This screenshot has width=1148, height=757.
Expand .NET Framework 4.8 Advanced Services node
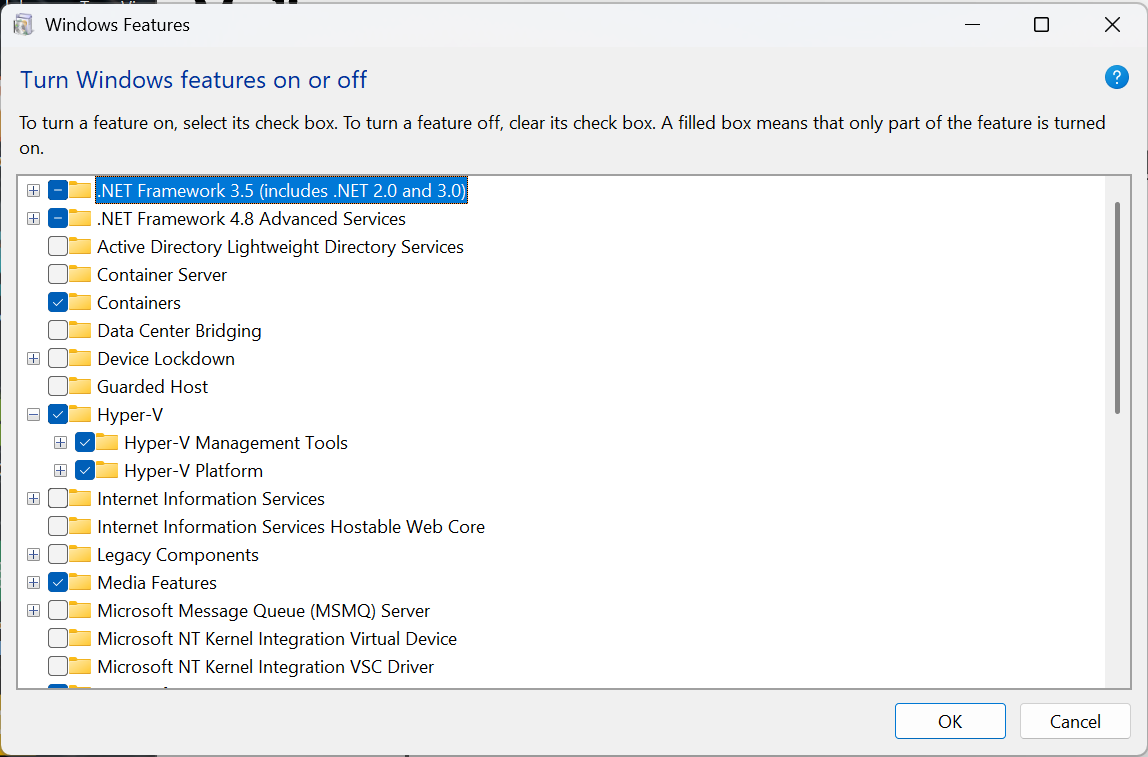[34, 218]
